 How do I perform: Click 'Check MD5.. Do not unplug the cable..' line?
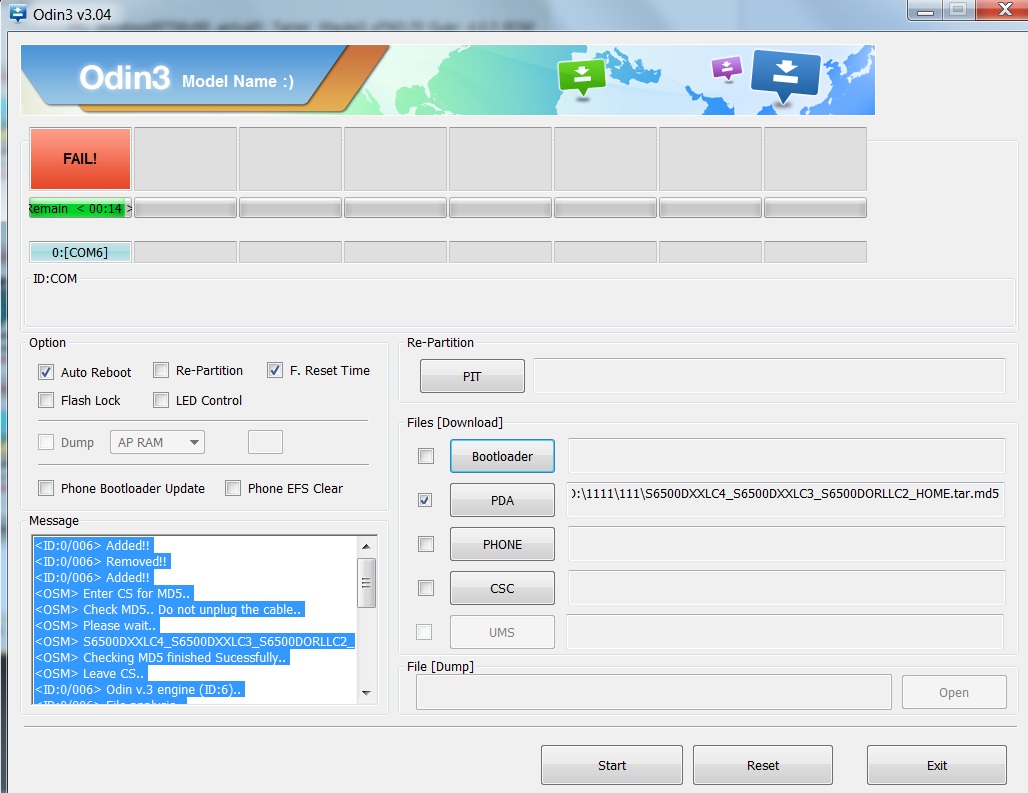(x=169, y=609)
